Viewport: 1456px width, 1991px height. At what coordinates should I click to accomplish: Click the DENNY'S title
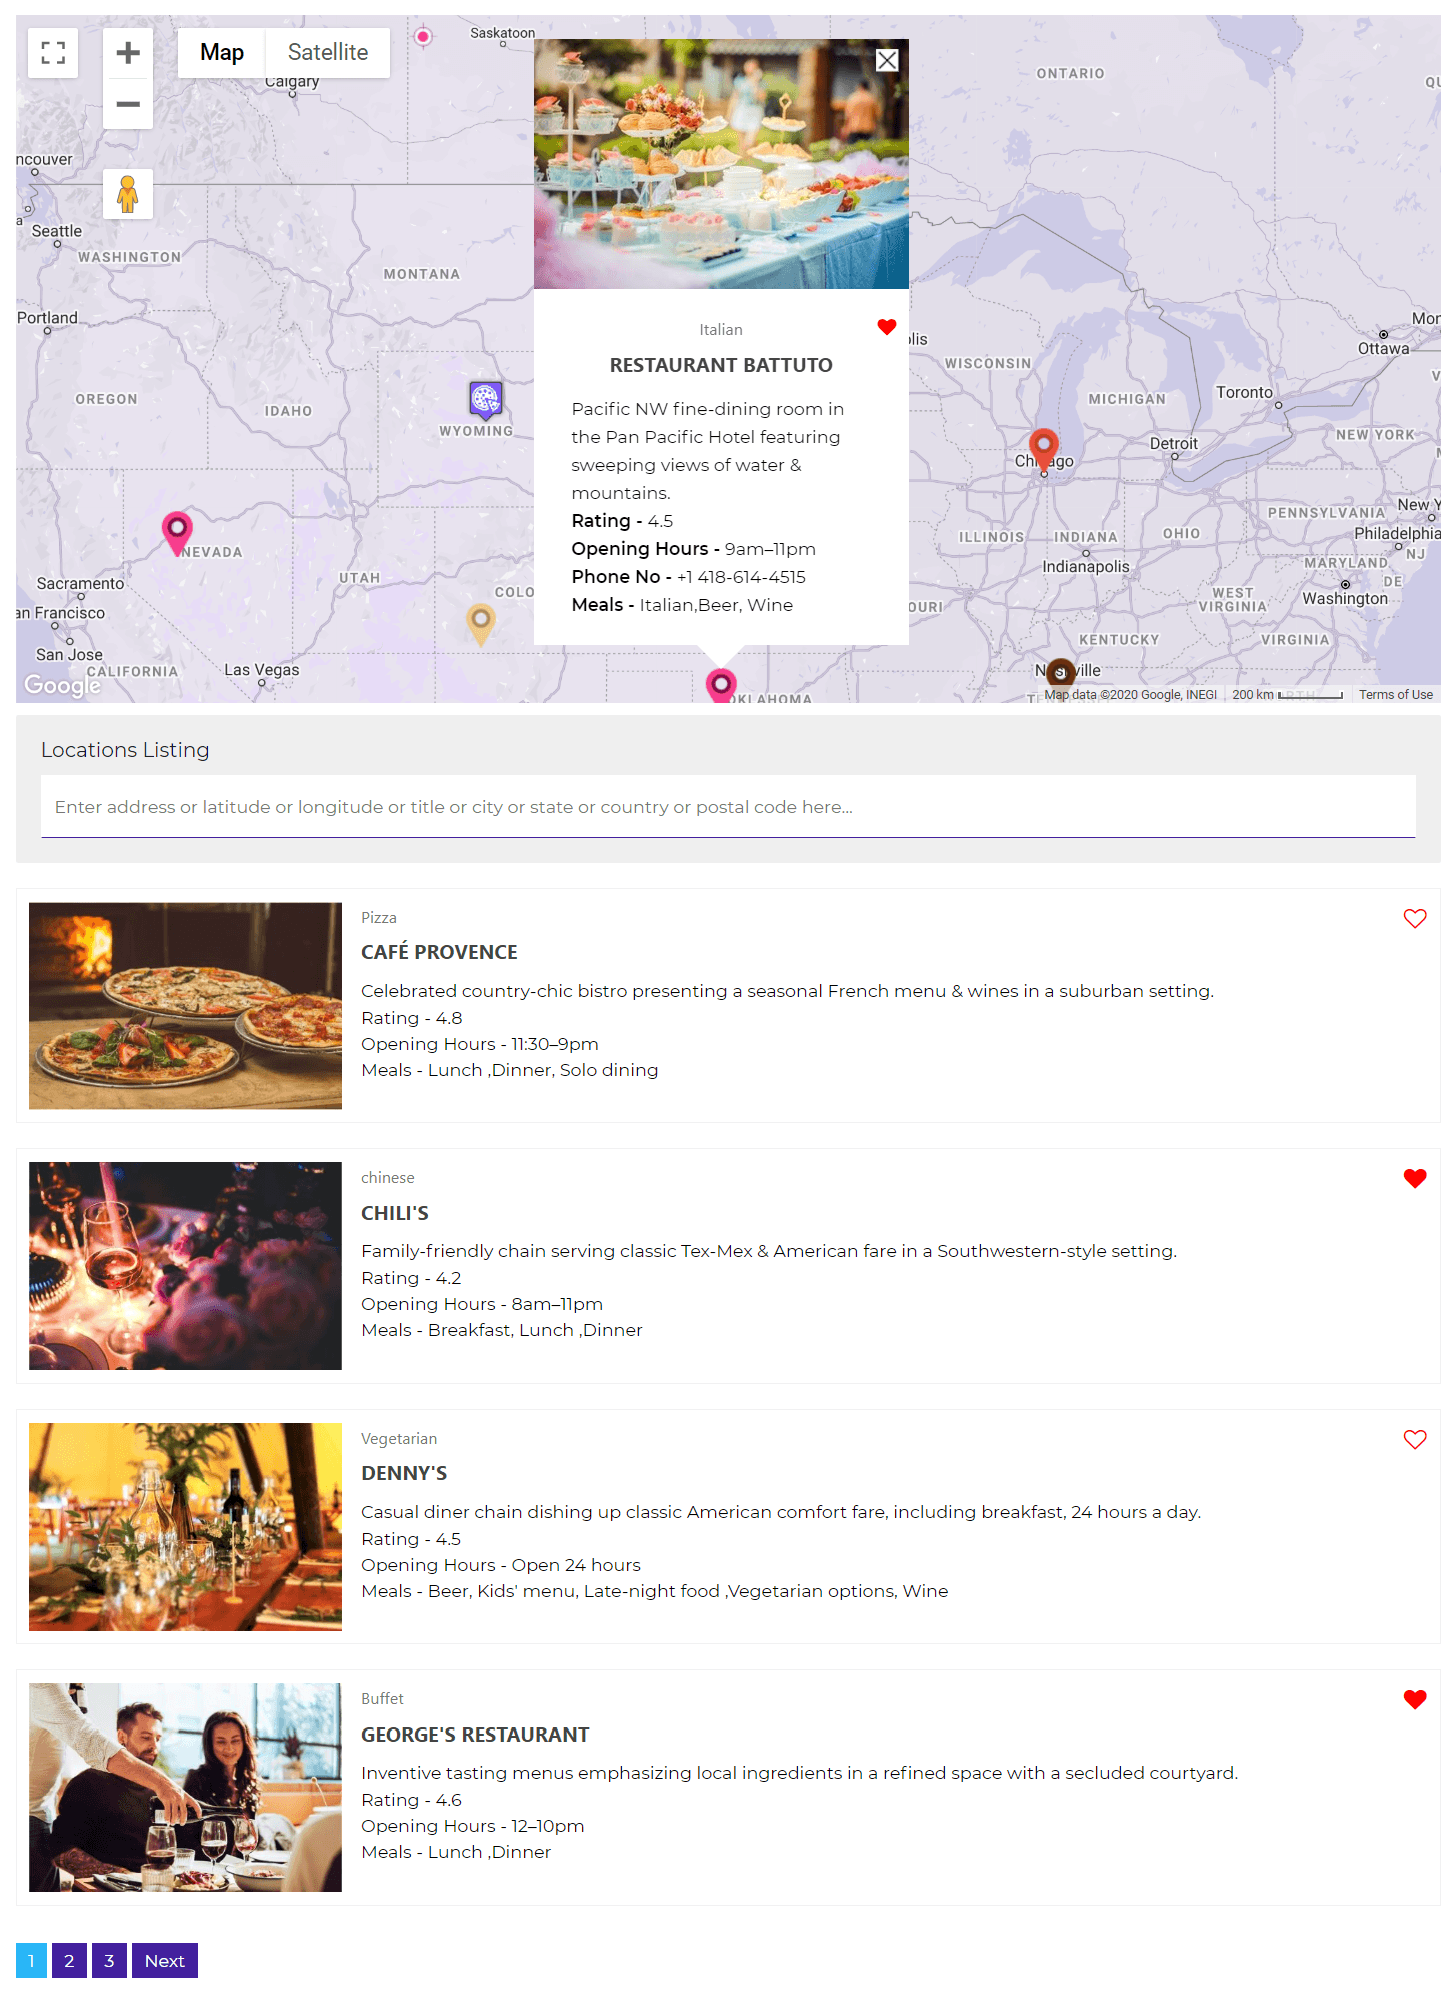tap(404, 1473)
